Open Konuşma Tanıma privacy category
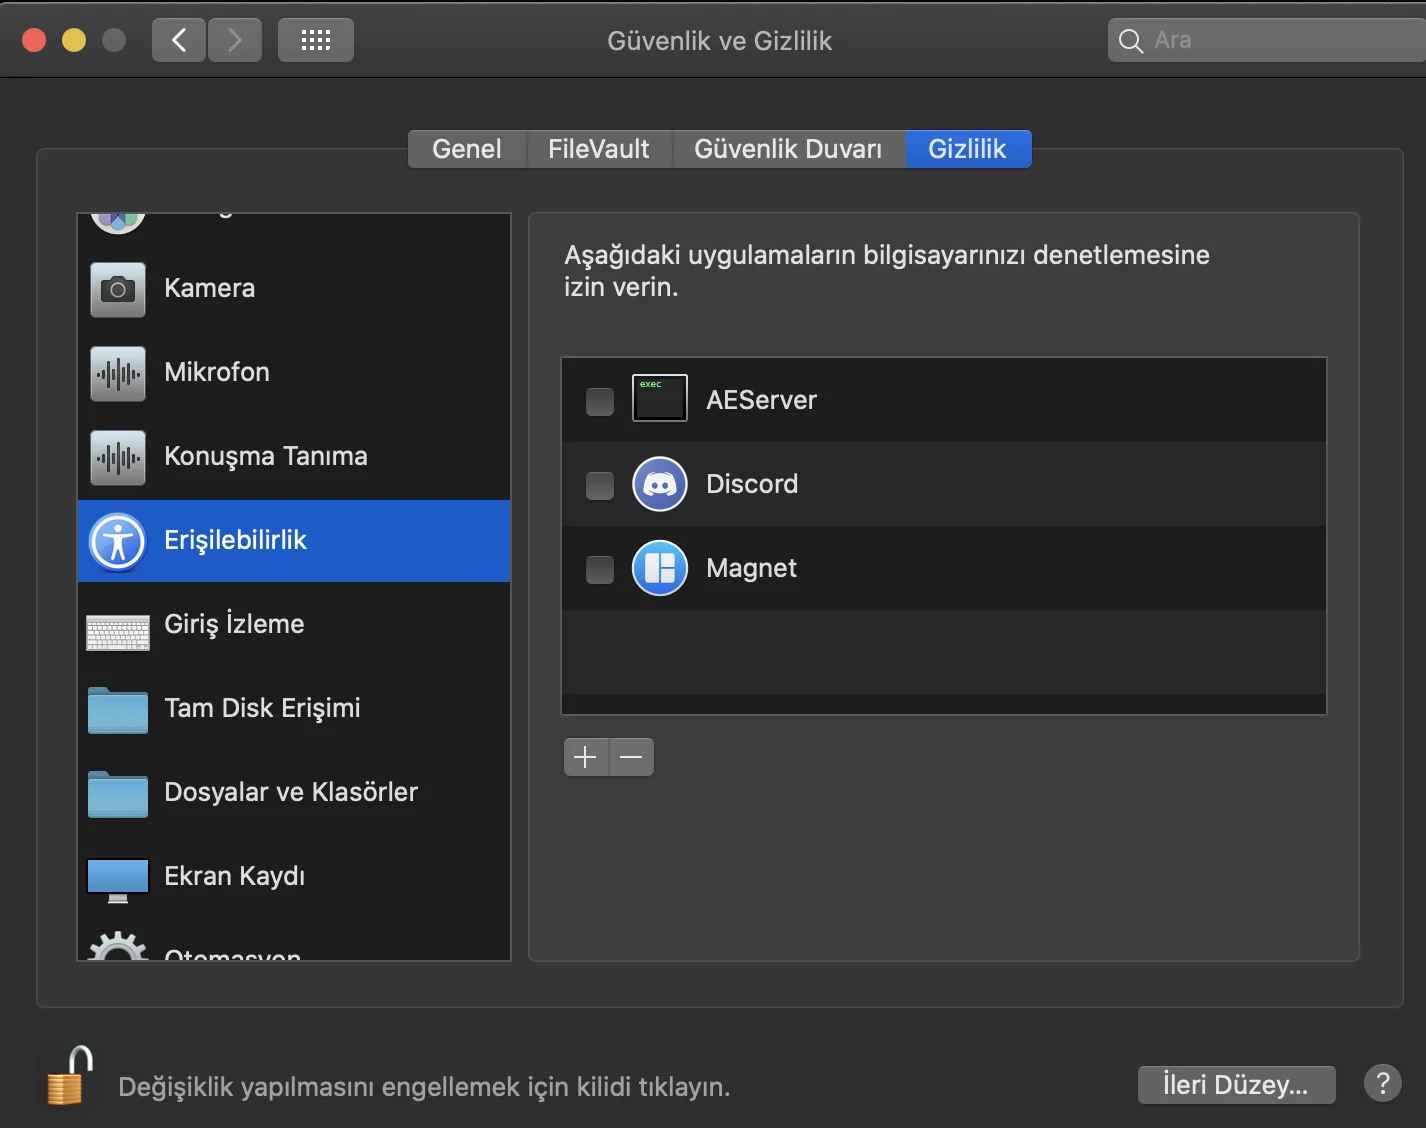 click(265, 457)
